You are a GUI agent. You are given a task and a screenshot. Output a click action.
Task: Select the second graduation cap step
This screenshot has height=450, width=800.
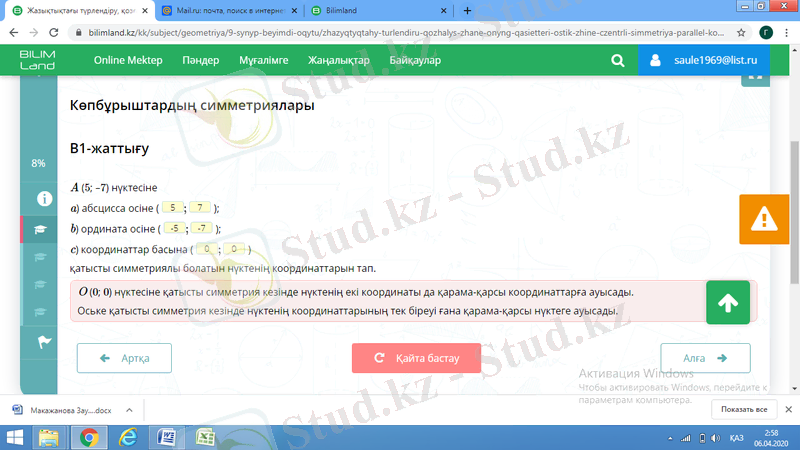tap(40, 257)
